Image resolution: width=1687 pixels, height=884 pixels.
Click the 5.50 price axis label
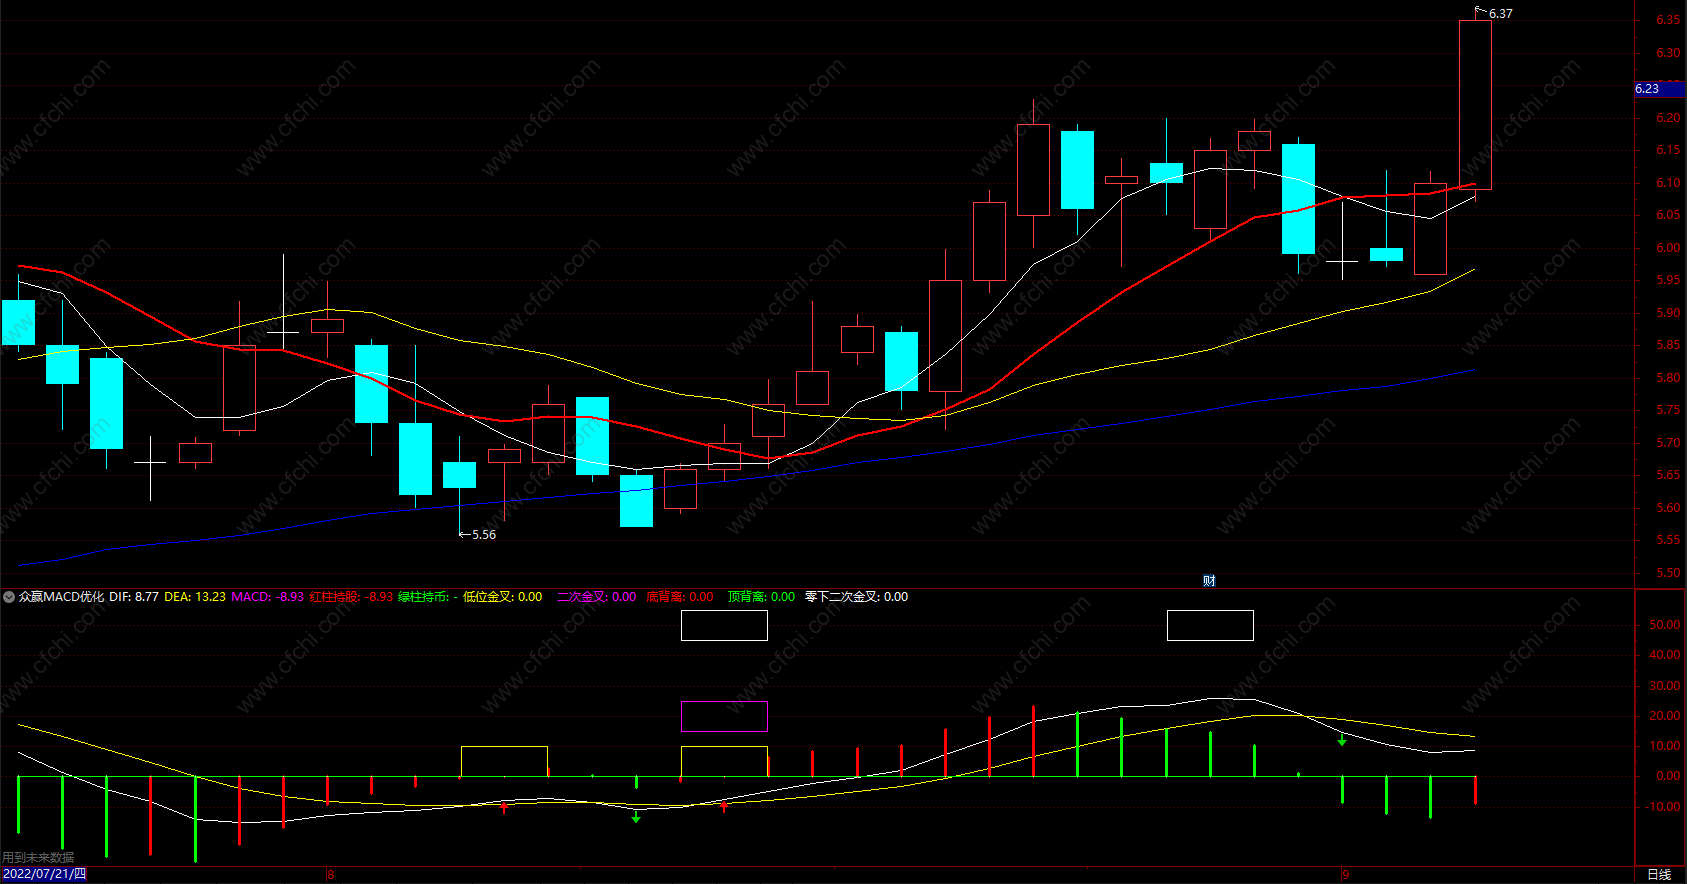(x=1668, y=573)
